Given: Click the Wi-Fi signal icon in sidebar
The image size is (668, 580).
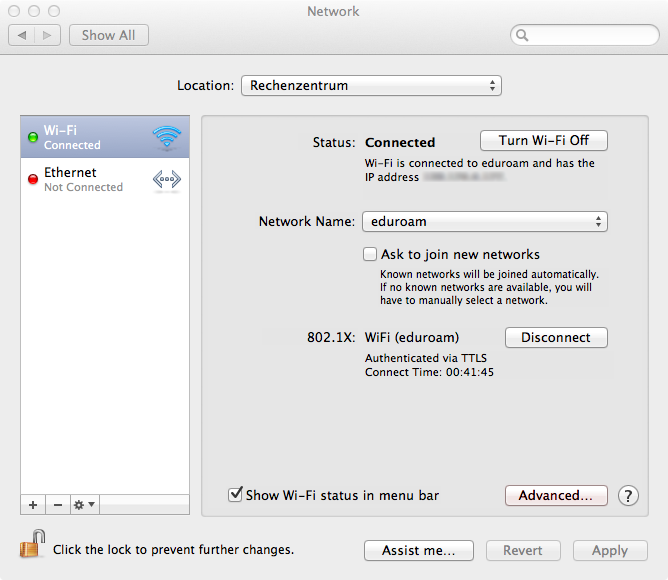Looking at the screenshot, I should 167,137.
